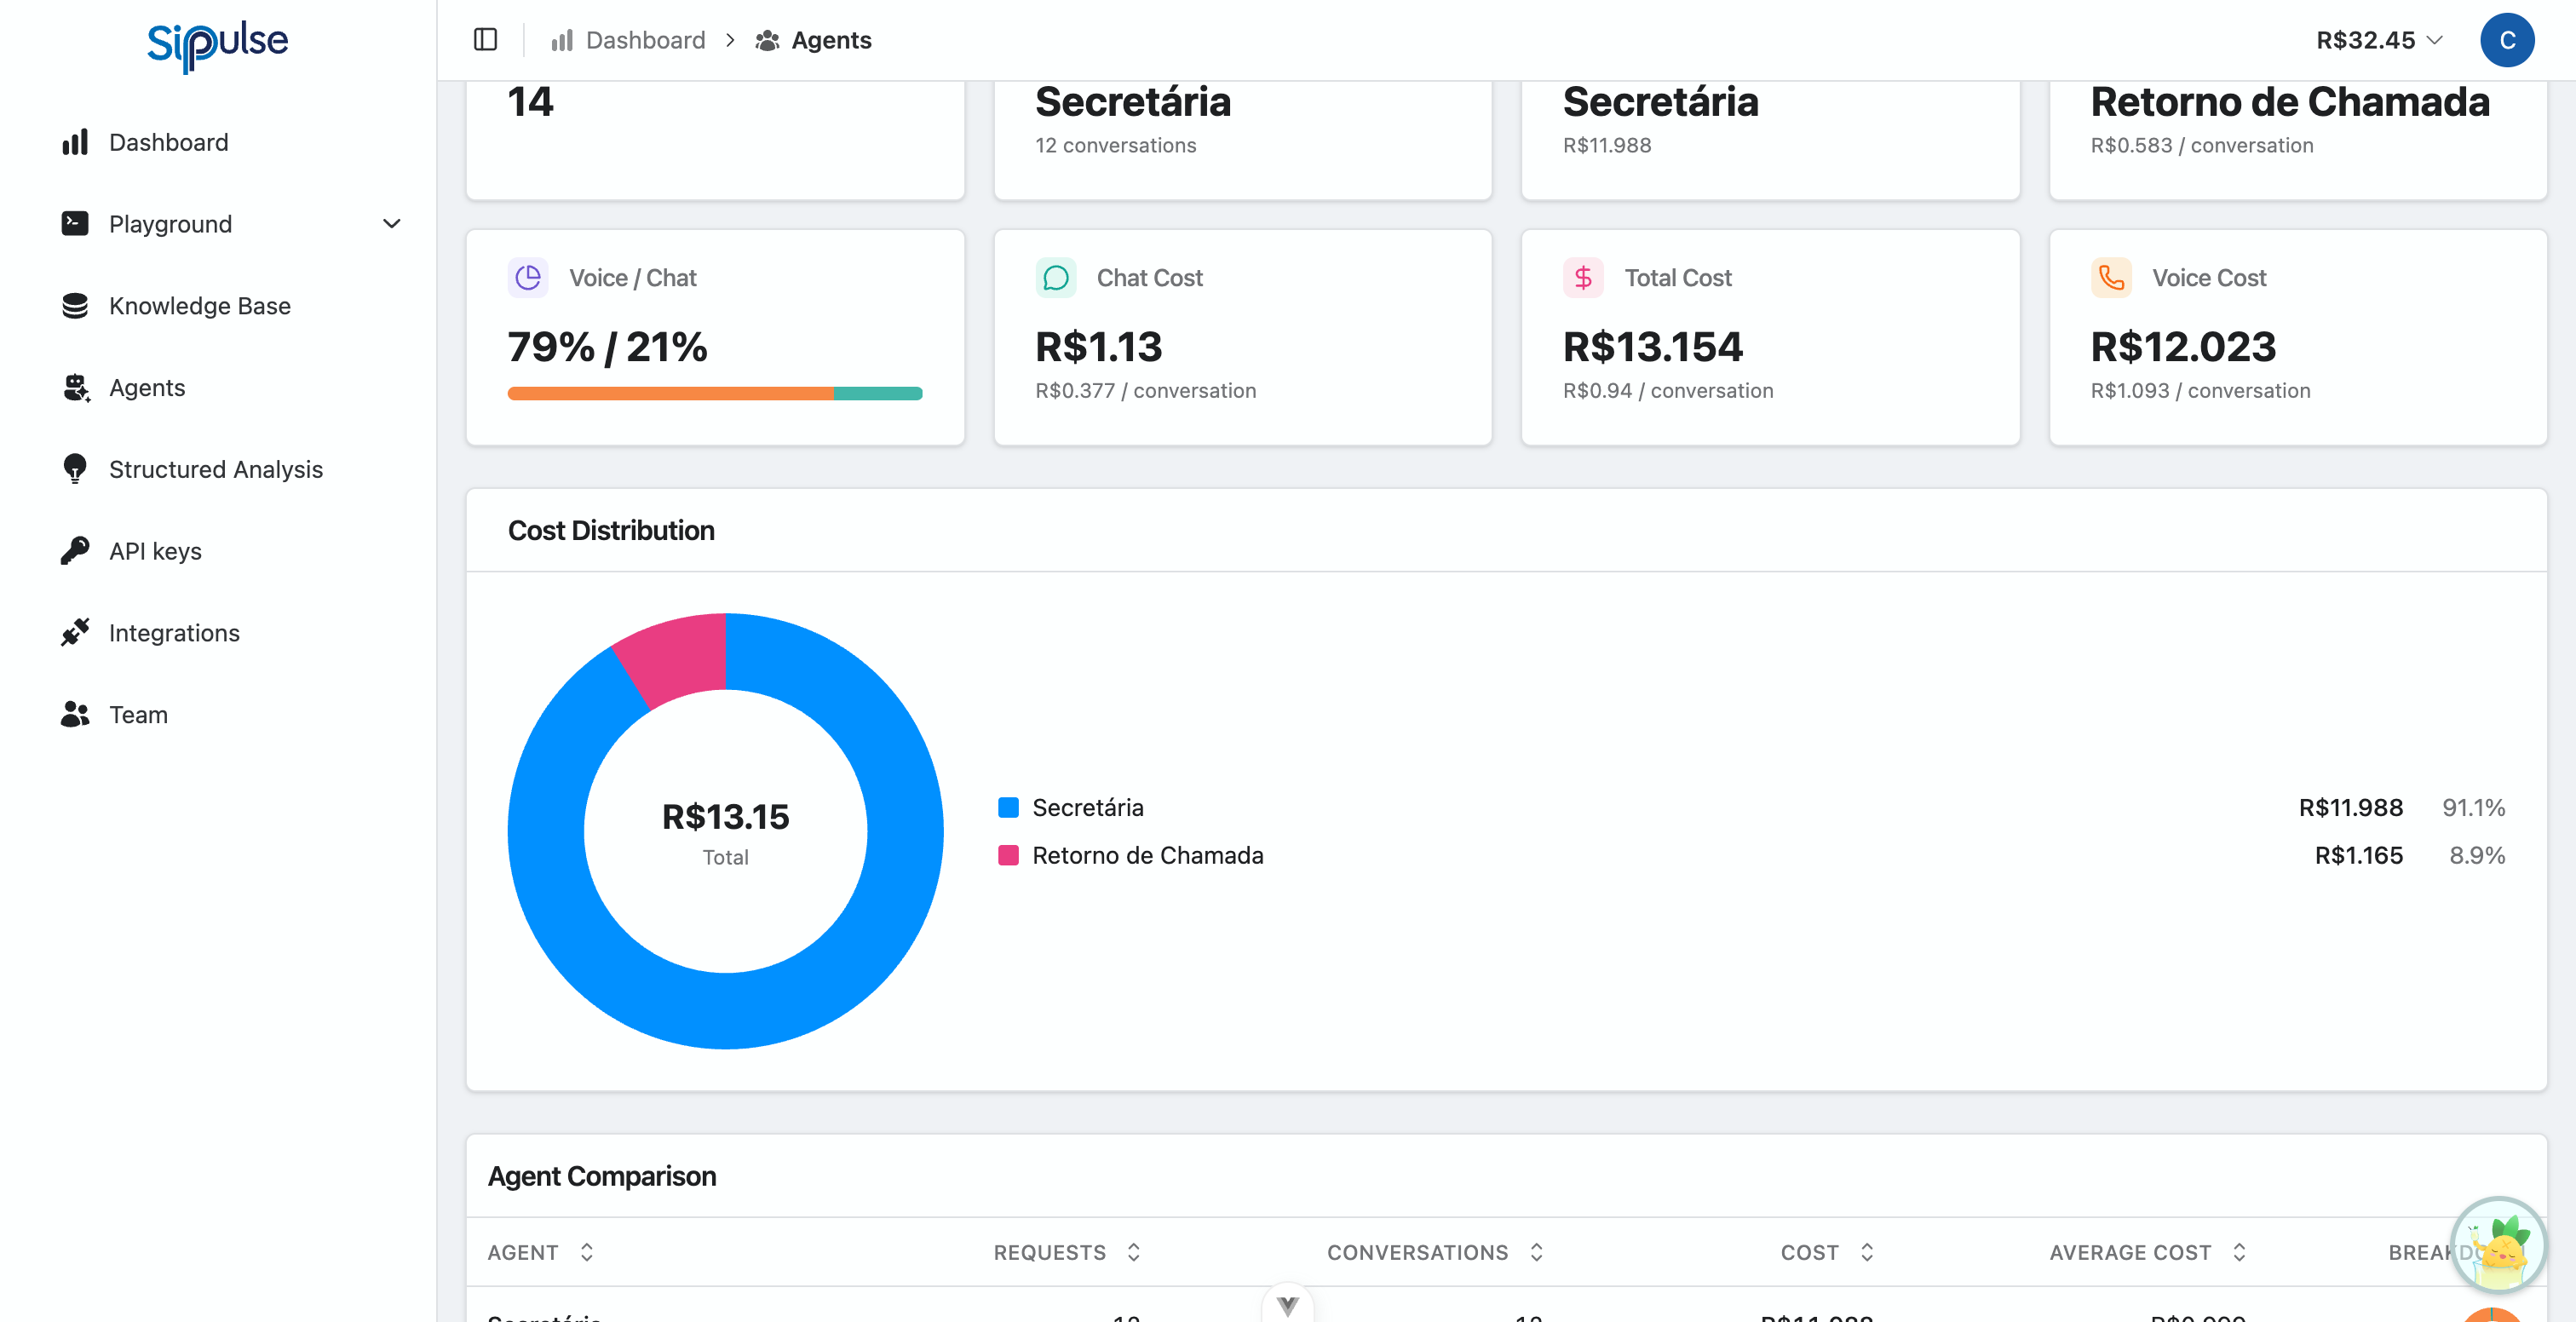2576x1322 pixels.
Task: Open Structured Analysis
Action: [x=215, y=469]
